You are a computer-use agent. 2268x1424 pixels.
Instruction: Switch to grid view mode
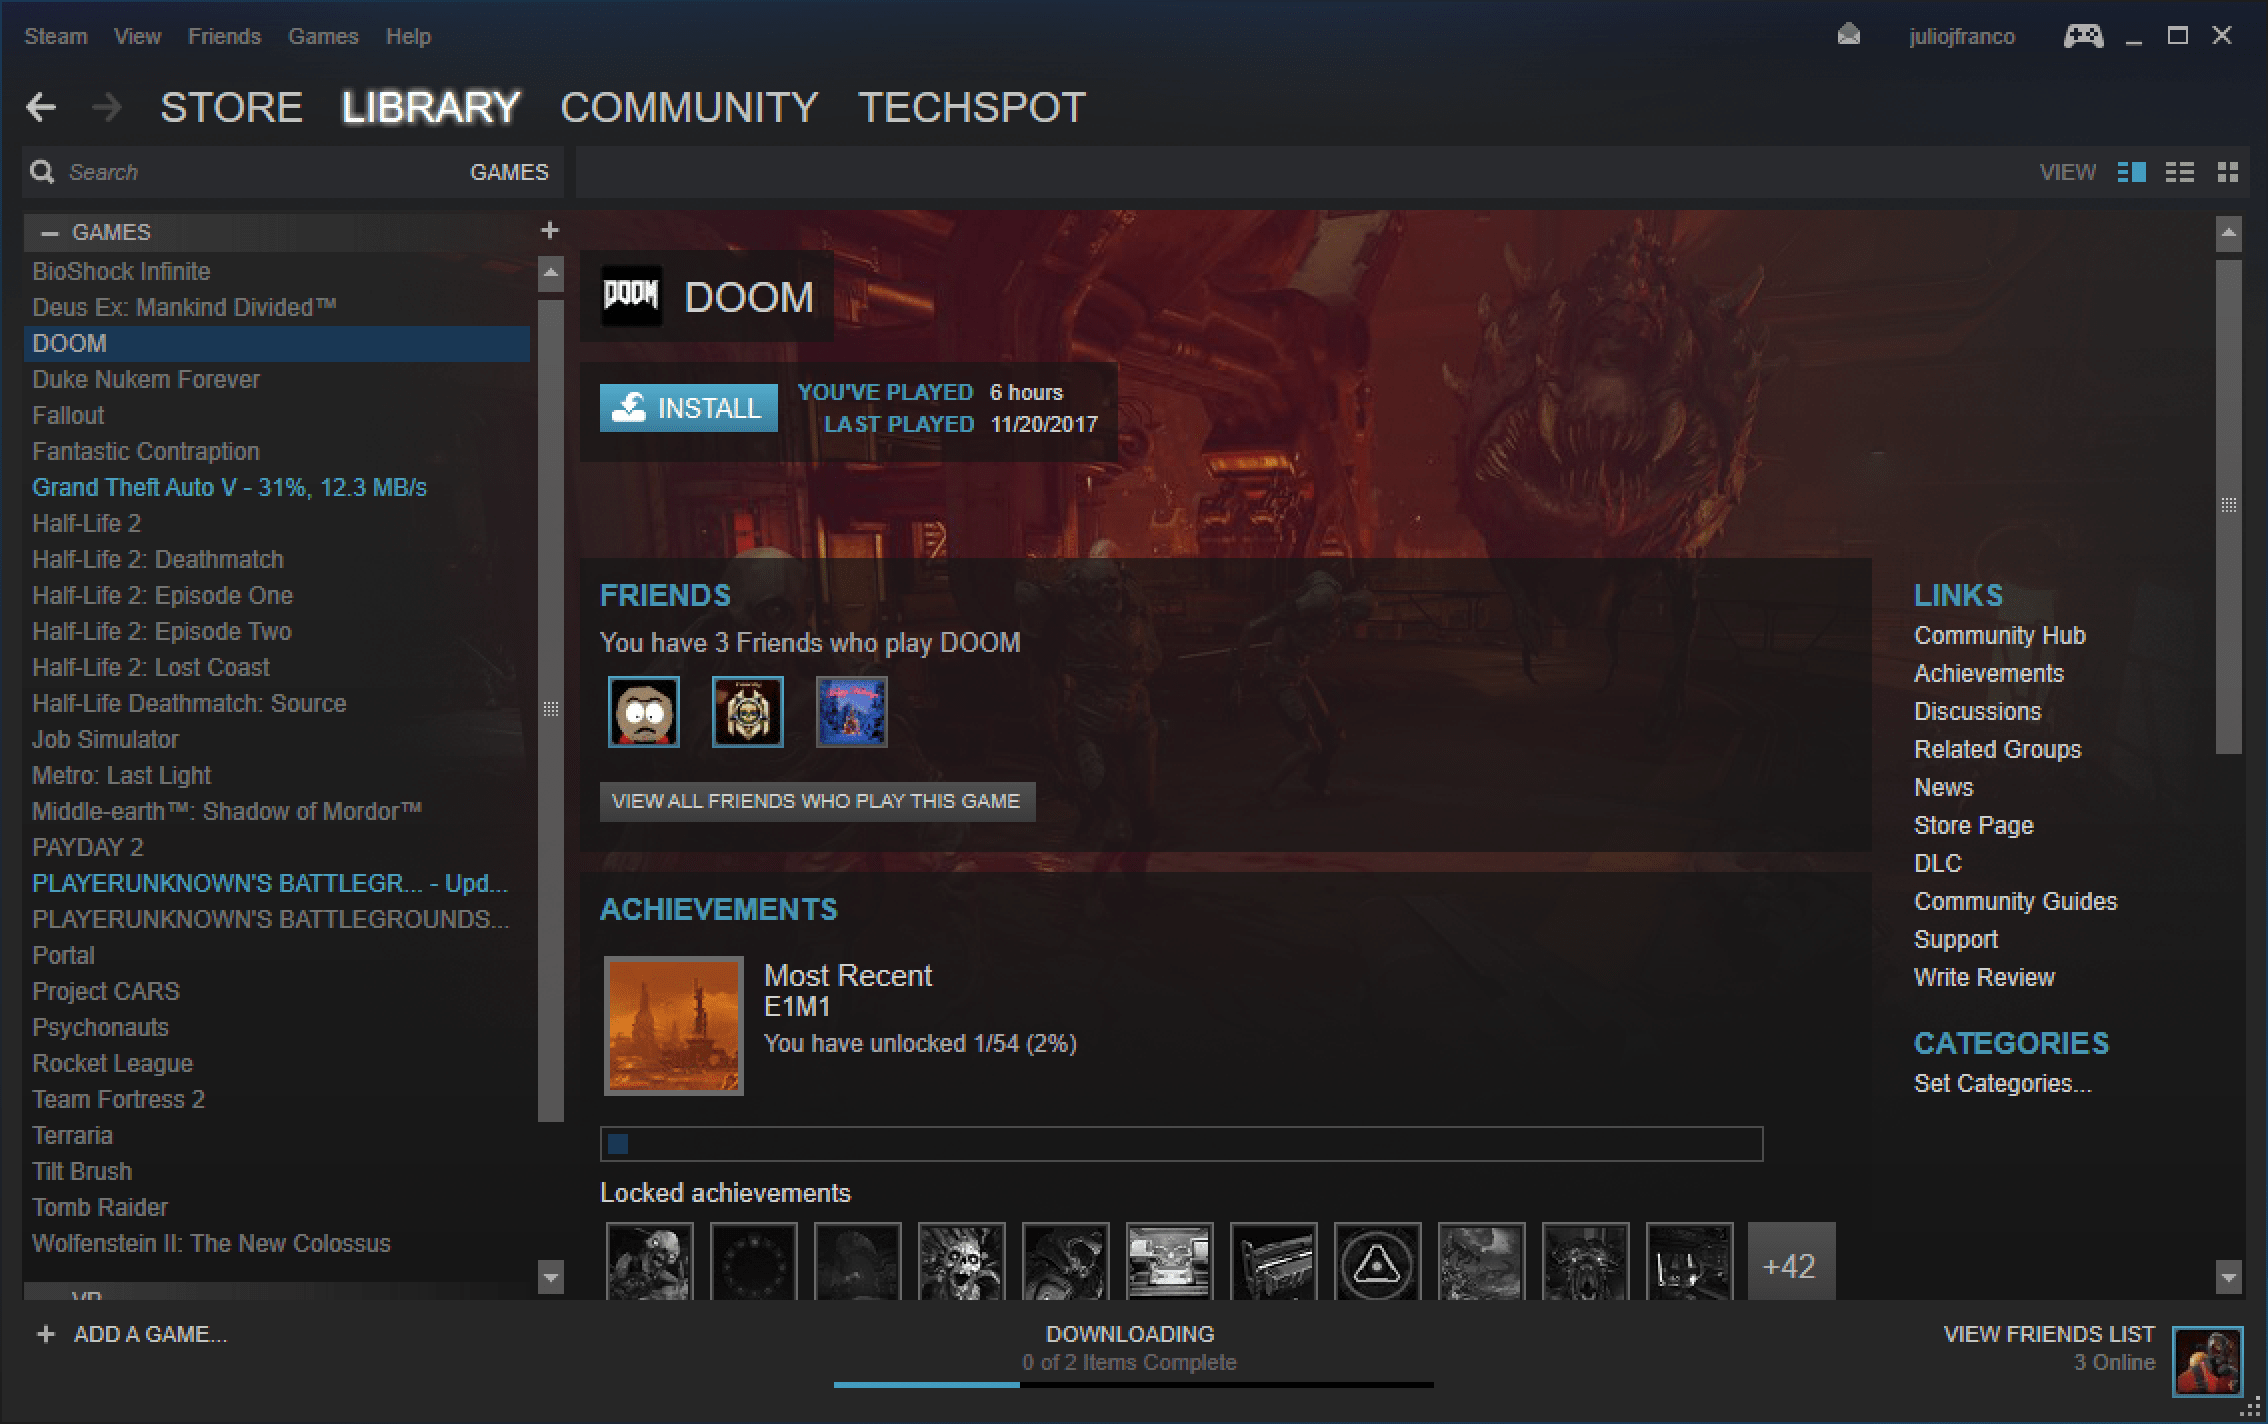2227,172
